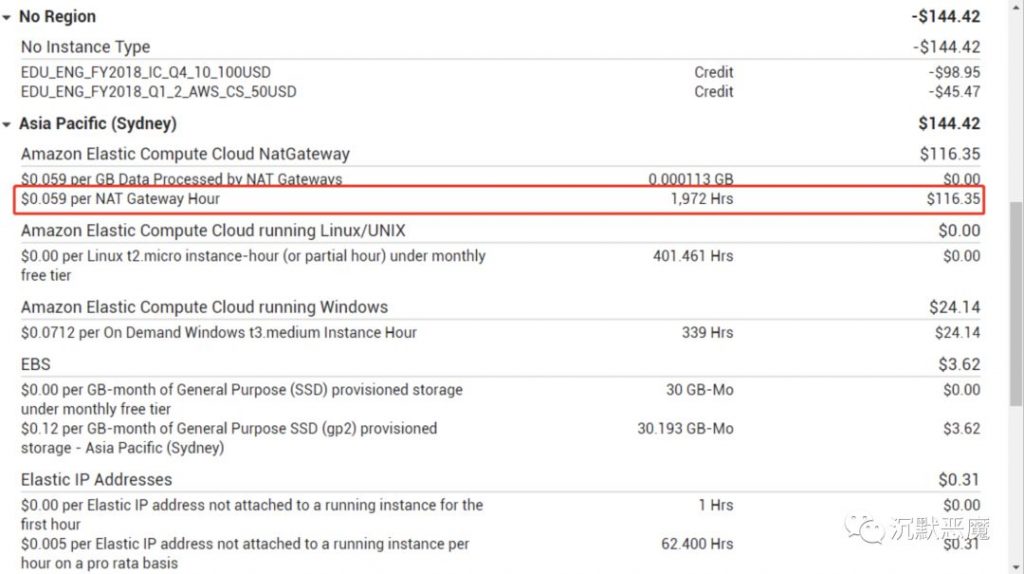Click the On Demand Windows t3.medium line item
This screenshot has width=1024, height=574.
click(218, 332)
